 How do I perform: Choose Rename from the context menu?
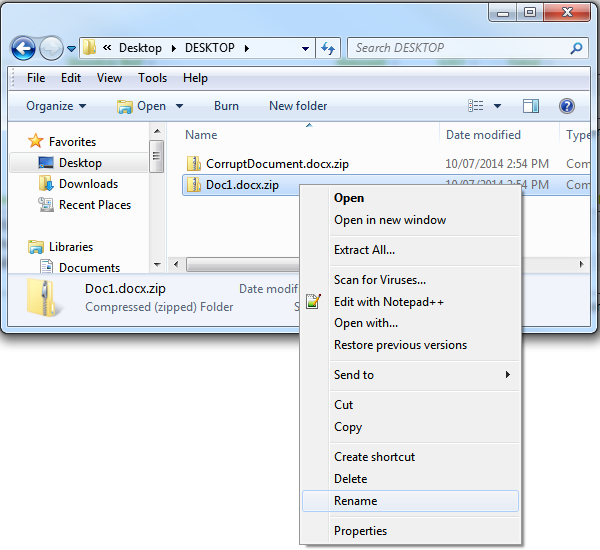tap(356, 501)
